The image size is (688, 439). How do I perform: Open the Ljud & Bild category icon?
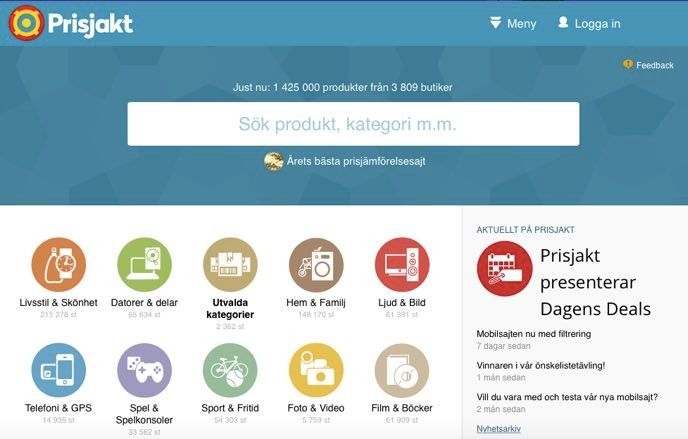point(402,265)
